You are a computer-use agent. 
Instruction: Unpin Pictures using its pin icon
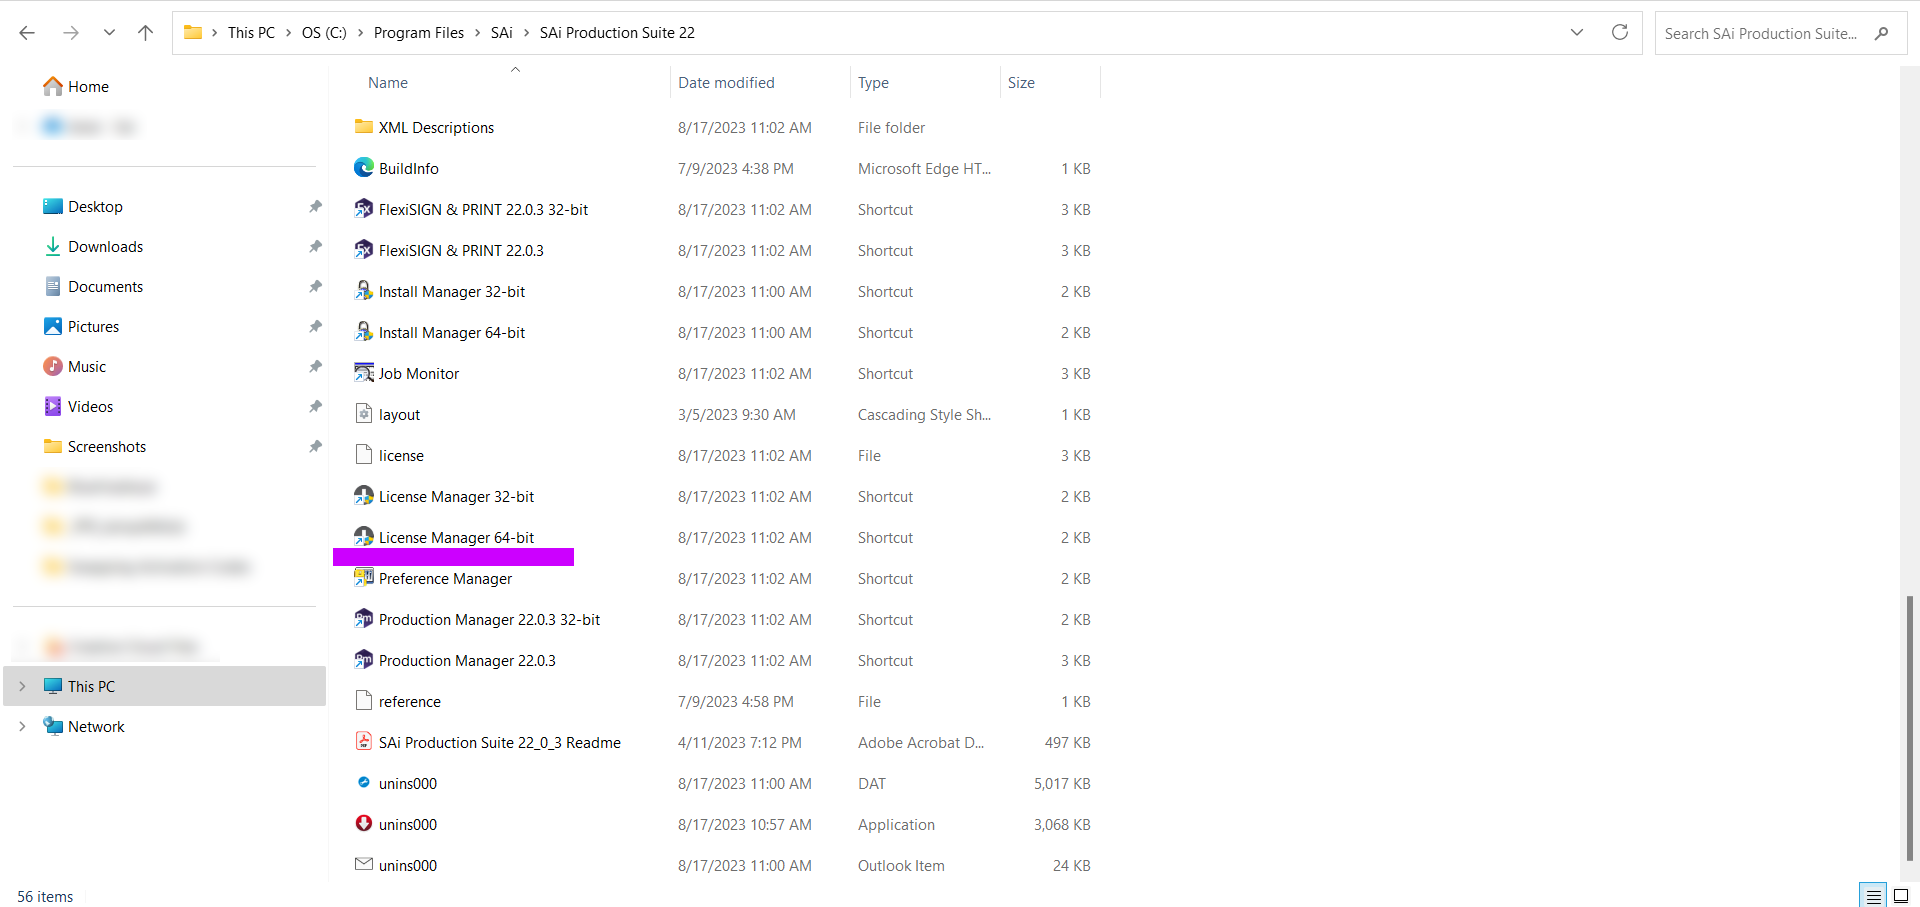[315, 327]
